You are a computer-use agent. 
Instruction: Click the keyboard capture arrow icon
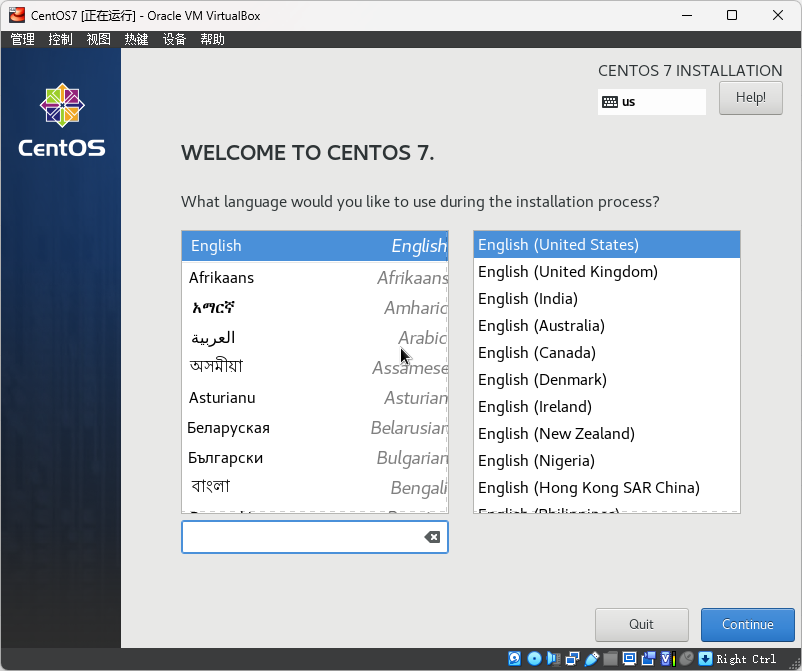click(705, 659)
